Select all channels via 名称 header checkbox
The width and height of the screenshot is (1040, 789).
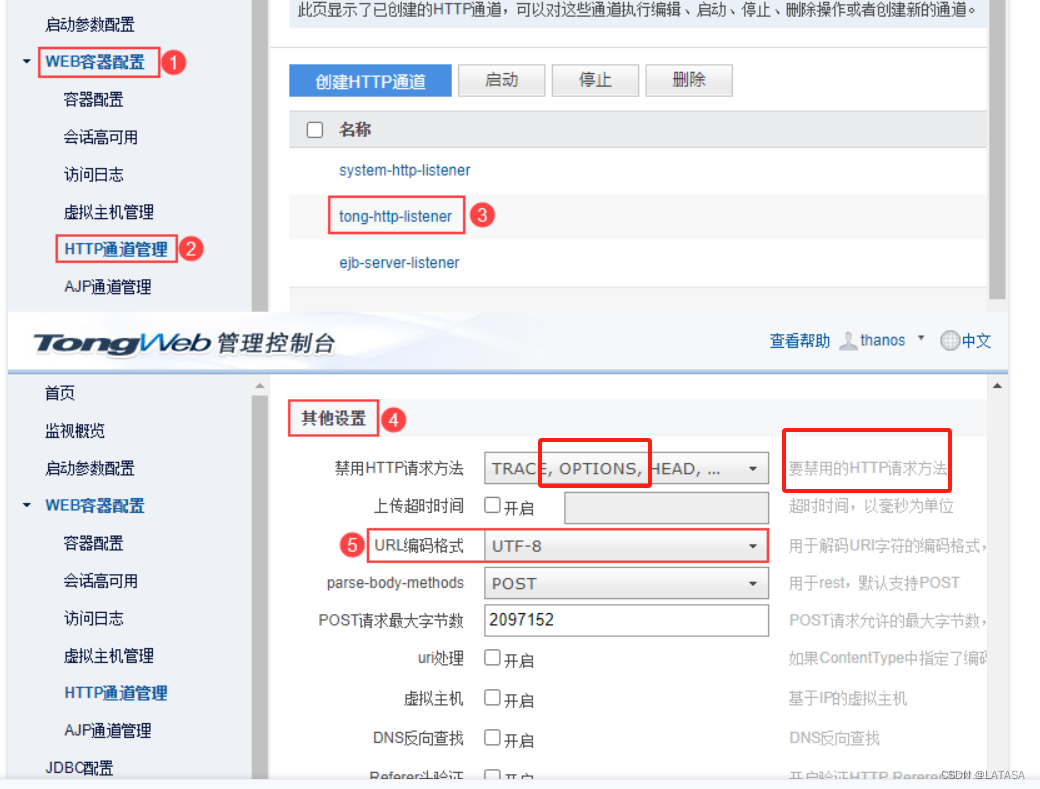(315, 129)
